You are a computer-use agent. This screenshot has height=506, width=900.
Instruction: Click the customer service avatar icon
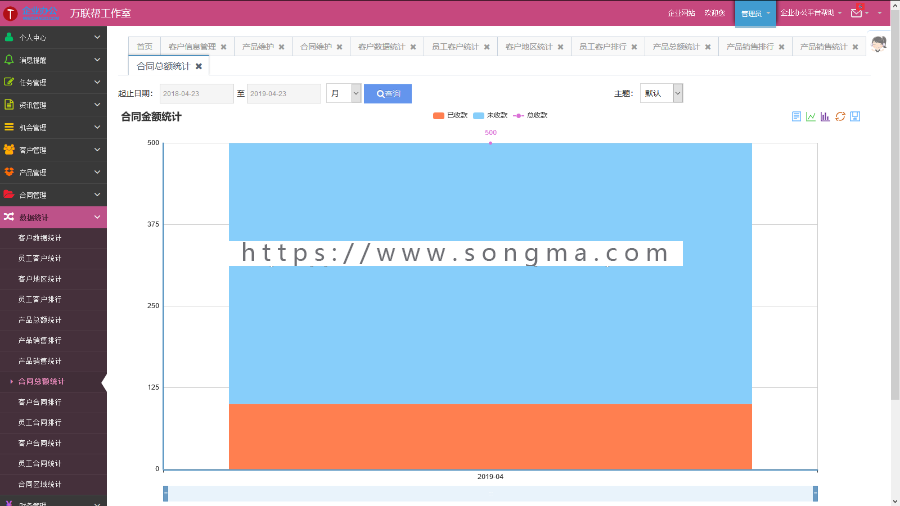[878, 44]
